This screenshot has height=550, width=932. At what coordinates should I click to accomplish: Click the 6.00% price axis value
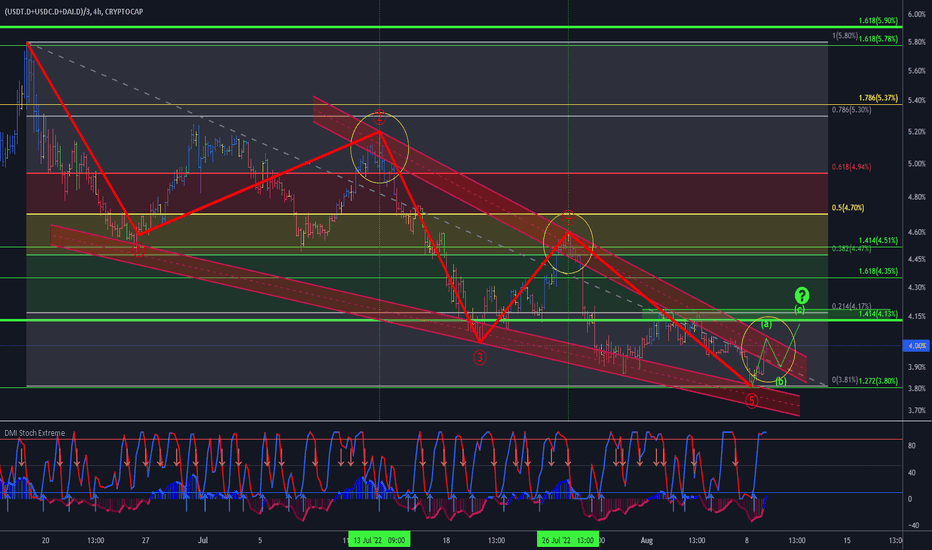[917, 14]
